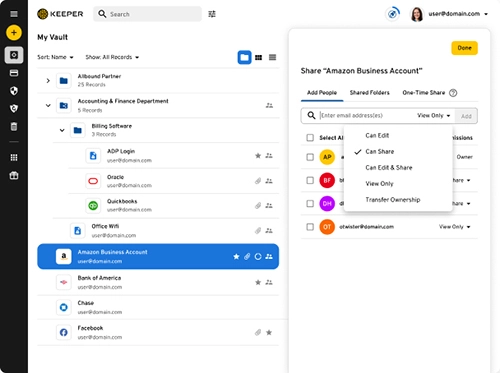This screenshot has width=500, height=373.
Task: Select Can Edit & Share option
Action: 398,168
